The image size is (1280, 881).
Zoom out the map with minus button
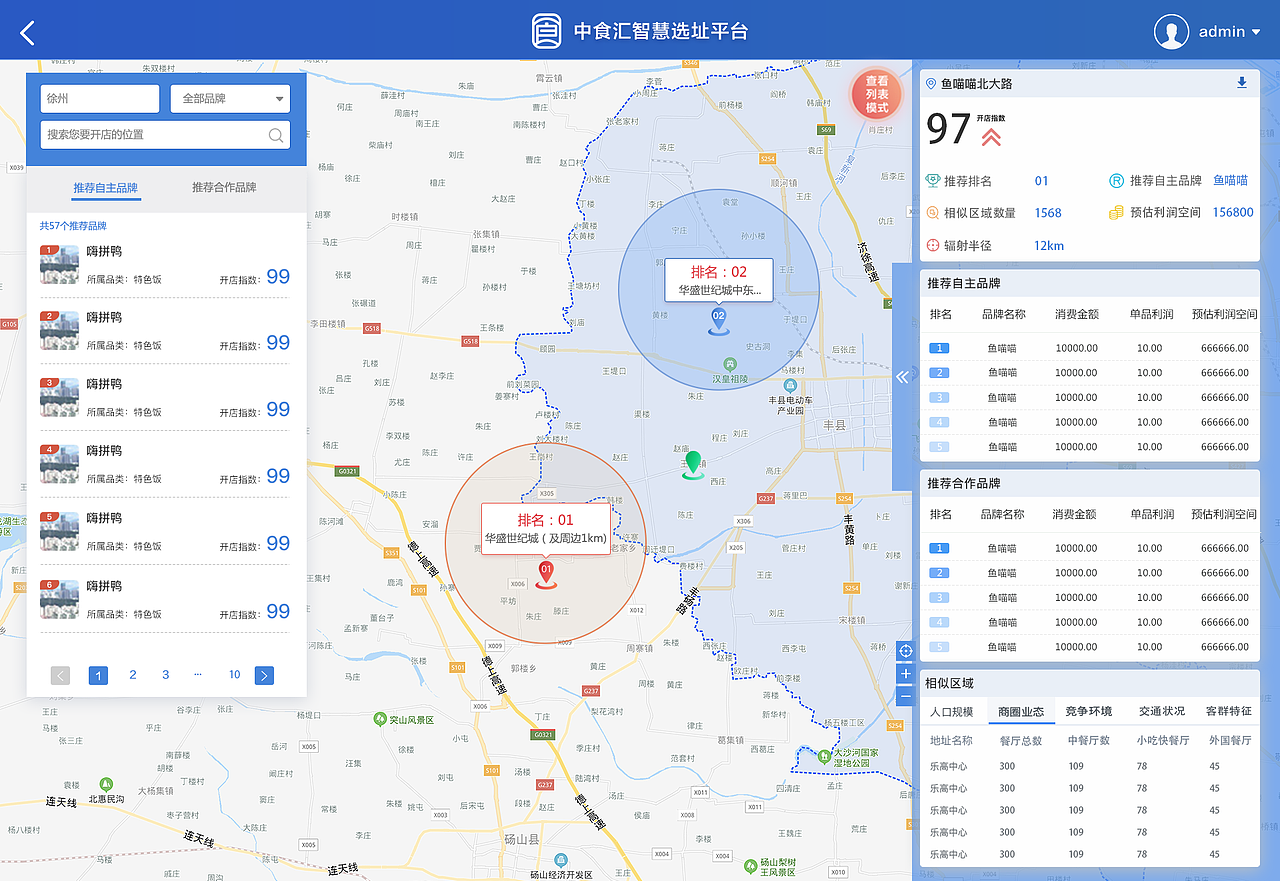pos(906,696)
